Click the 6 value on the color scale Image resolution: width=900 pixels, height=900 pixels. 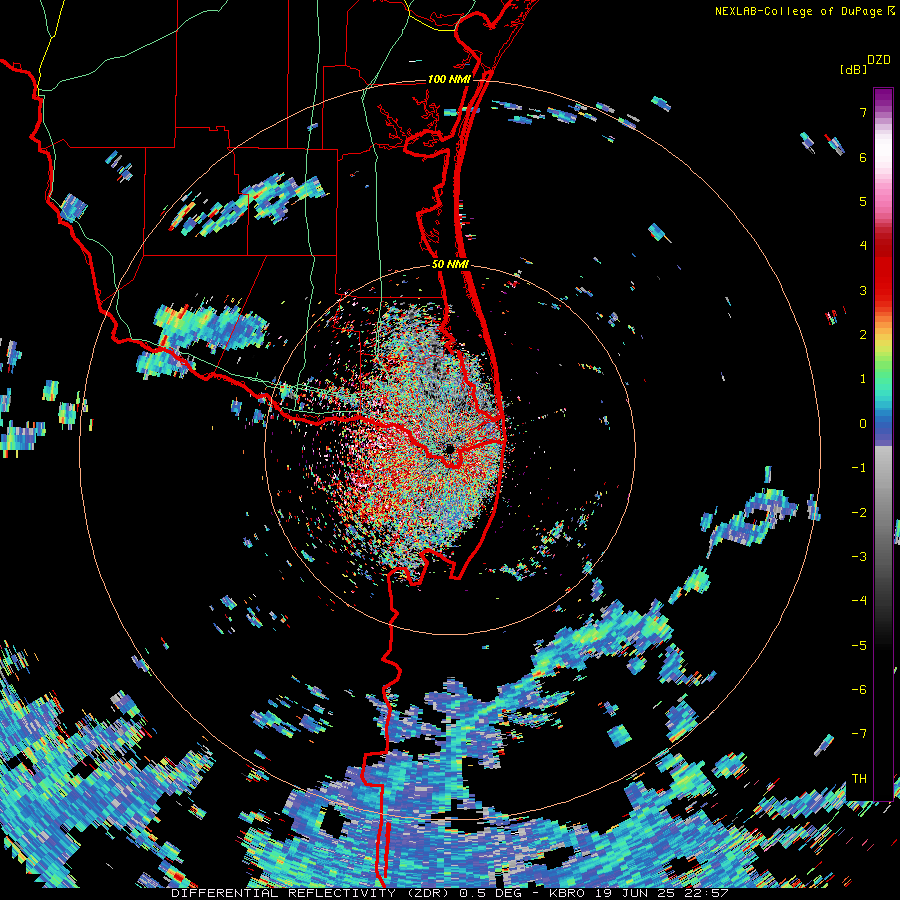point(863,157)
